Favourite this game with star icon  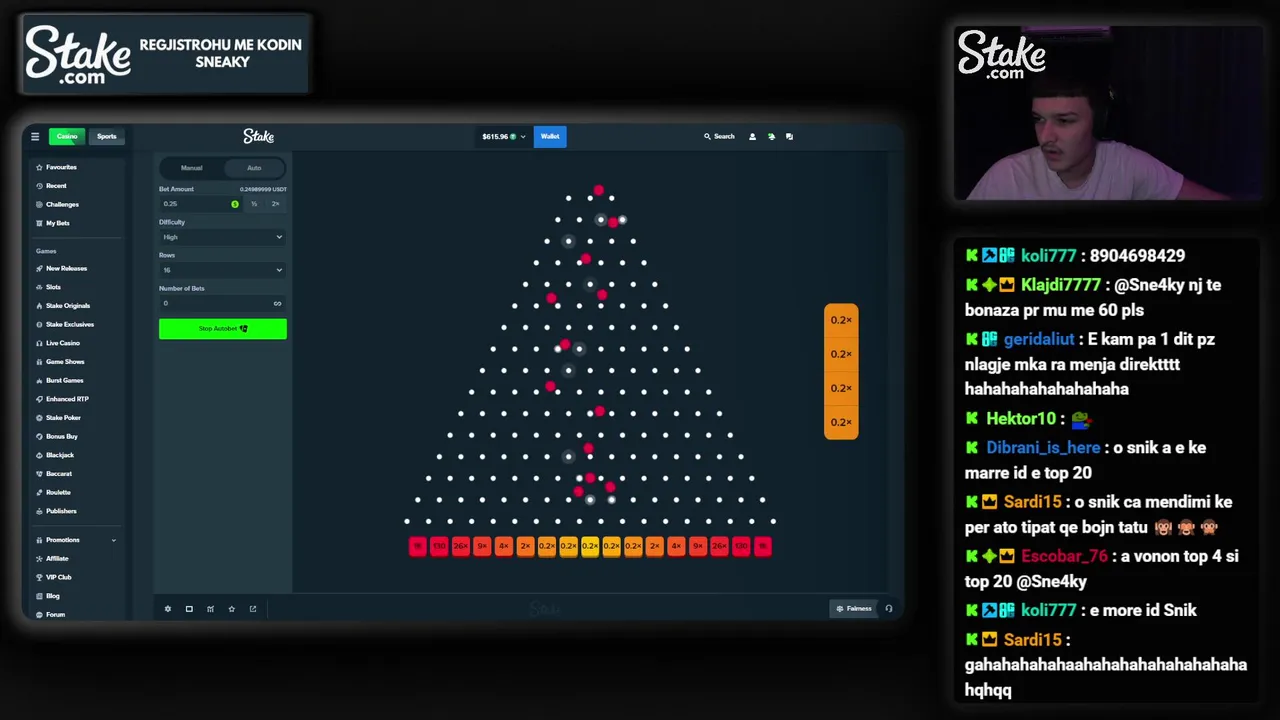[x=231, y=609]
